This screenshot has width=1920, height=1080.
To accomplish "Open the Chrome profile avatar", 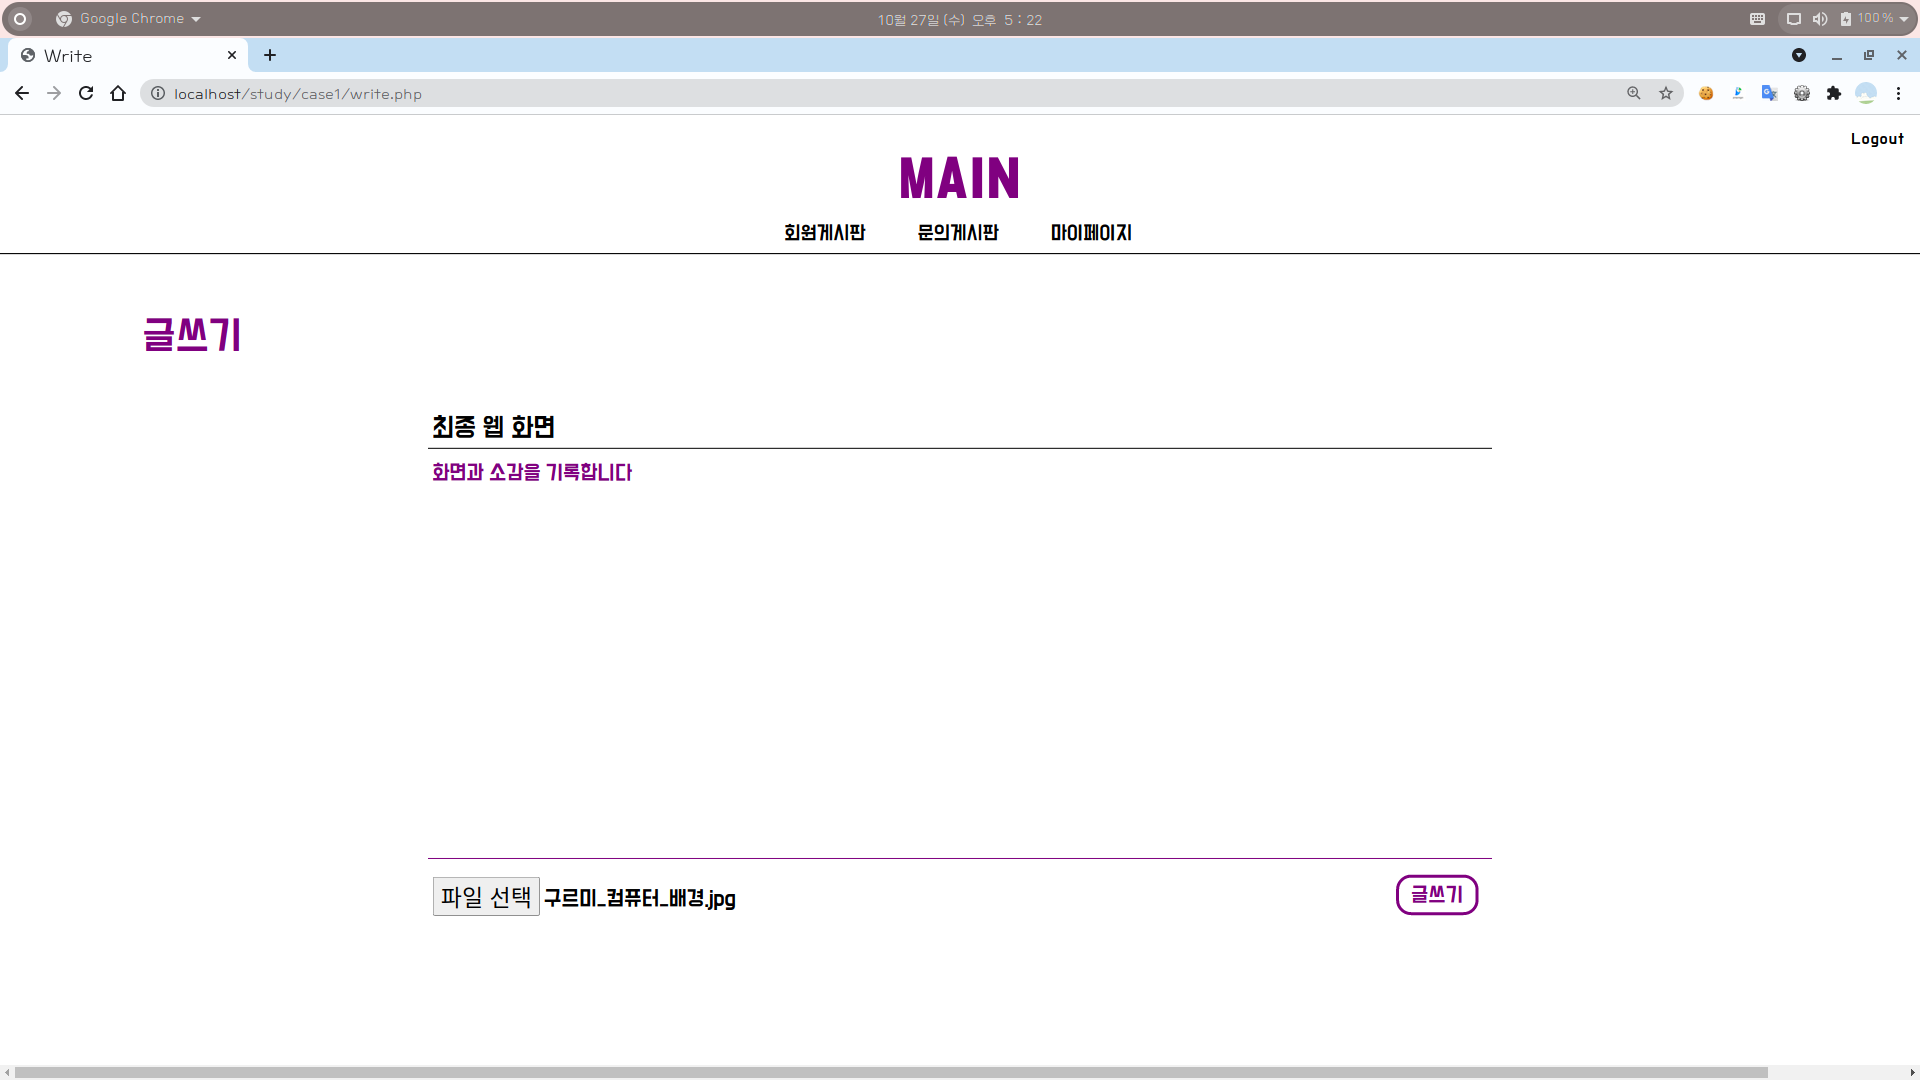I will [1865, 93].
